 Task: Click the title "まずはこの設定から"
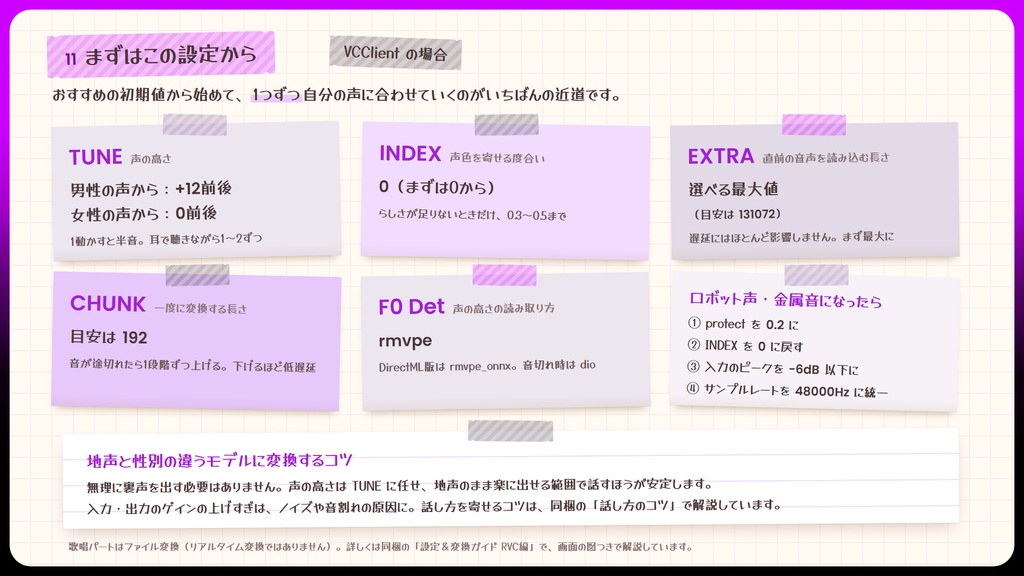coord(170,56)
